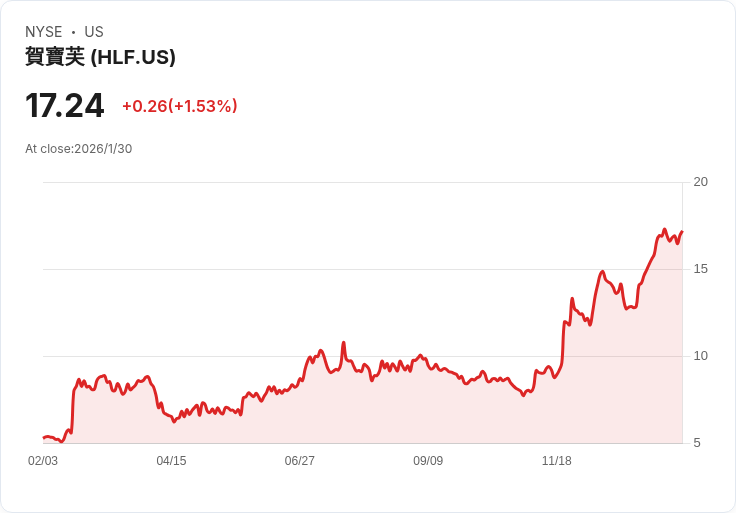Click the NYSE exchange label

pyautogui.click(x=43, y=32)
